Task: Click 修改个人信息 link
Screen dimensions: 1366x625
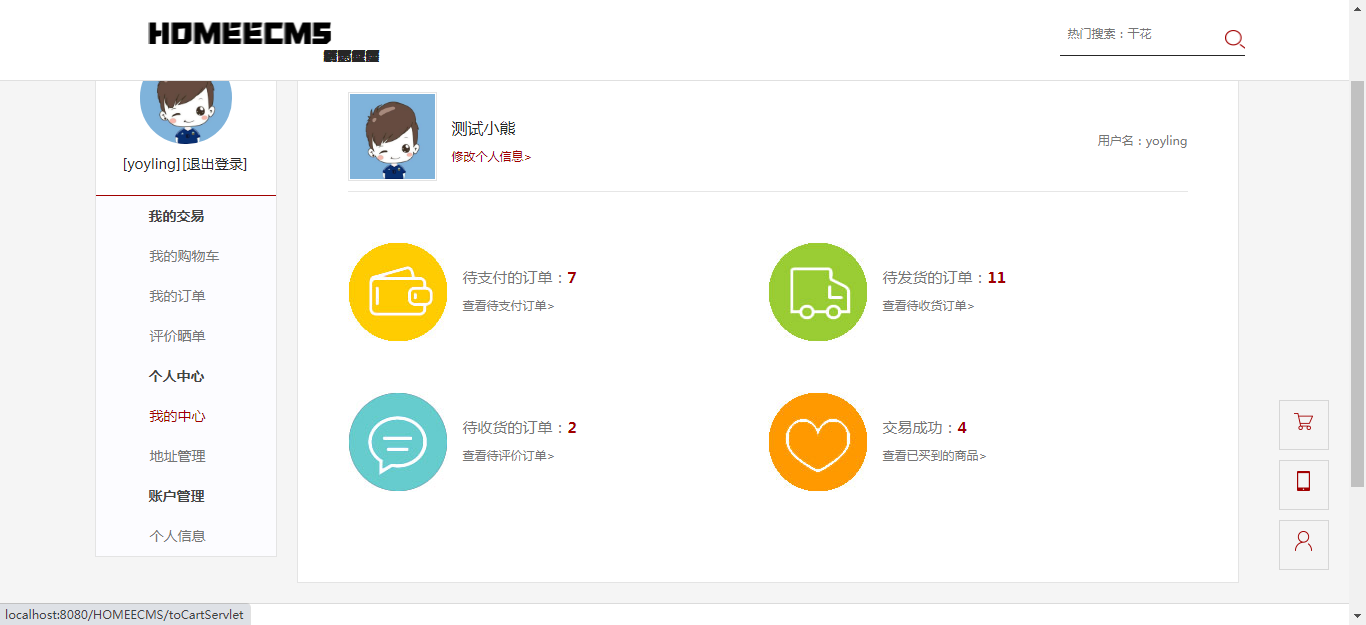Action: point(490,156)
